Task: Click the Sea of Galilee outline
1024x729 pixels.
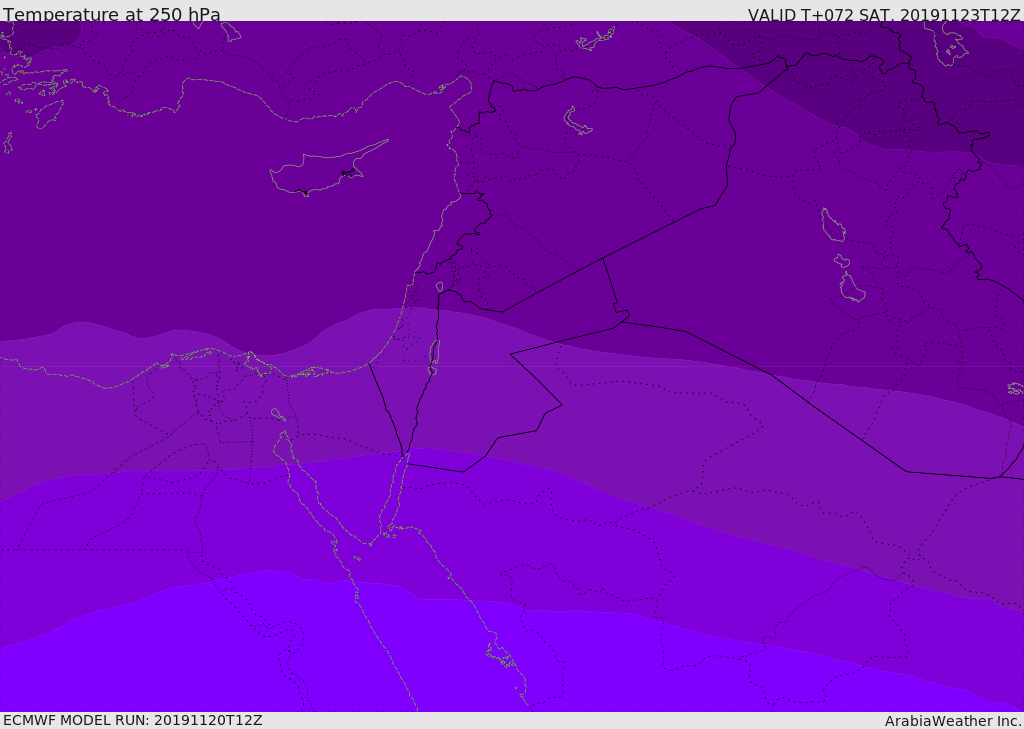Action: pyautogui.click(x=439, y=288)
